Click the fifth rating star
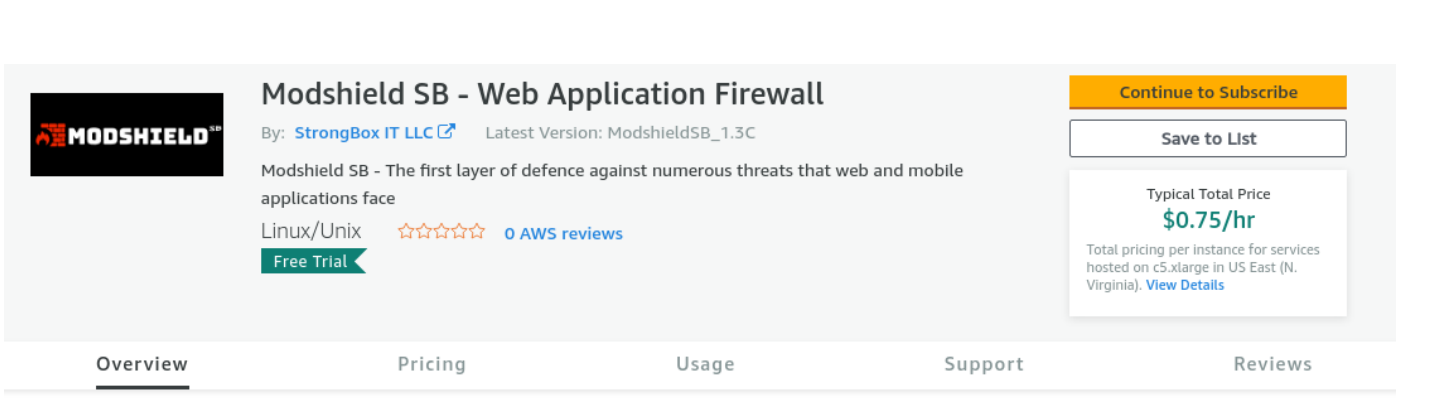Screen dimensions: 1431x407 477,232
